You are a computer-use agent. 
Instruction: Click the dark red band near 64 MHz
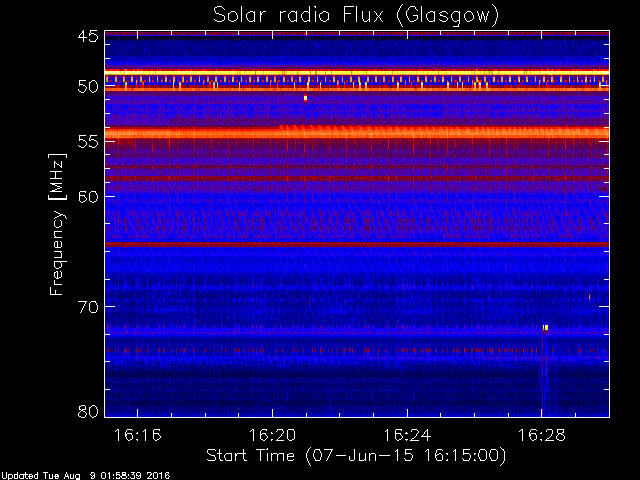pos(355,244)
